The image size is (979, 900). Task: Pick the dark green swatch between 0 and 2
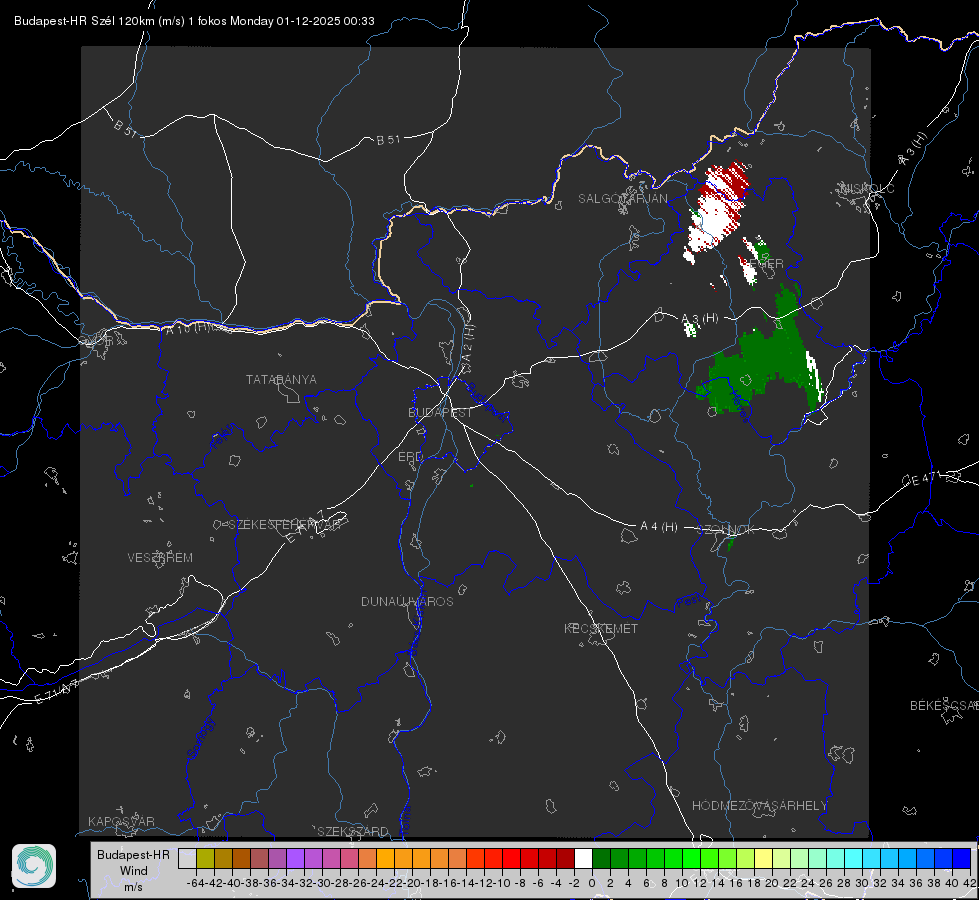pos(601,858)
